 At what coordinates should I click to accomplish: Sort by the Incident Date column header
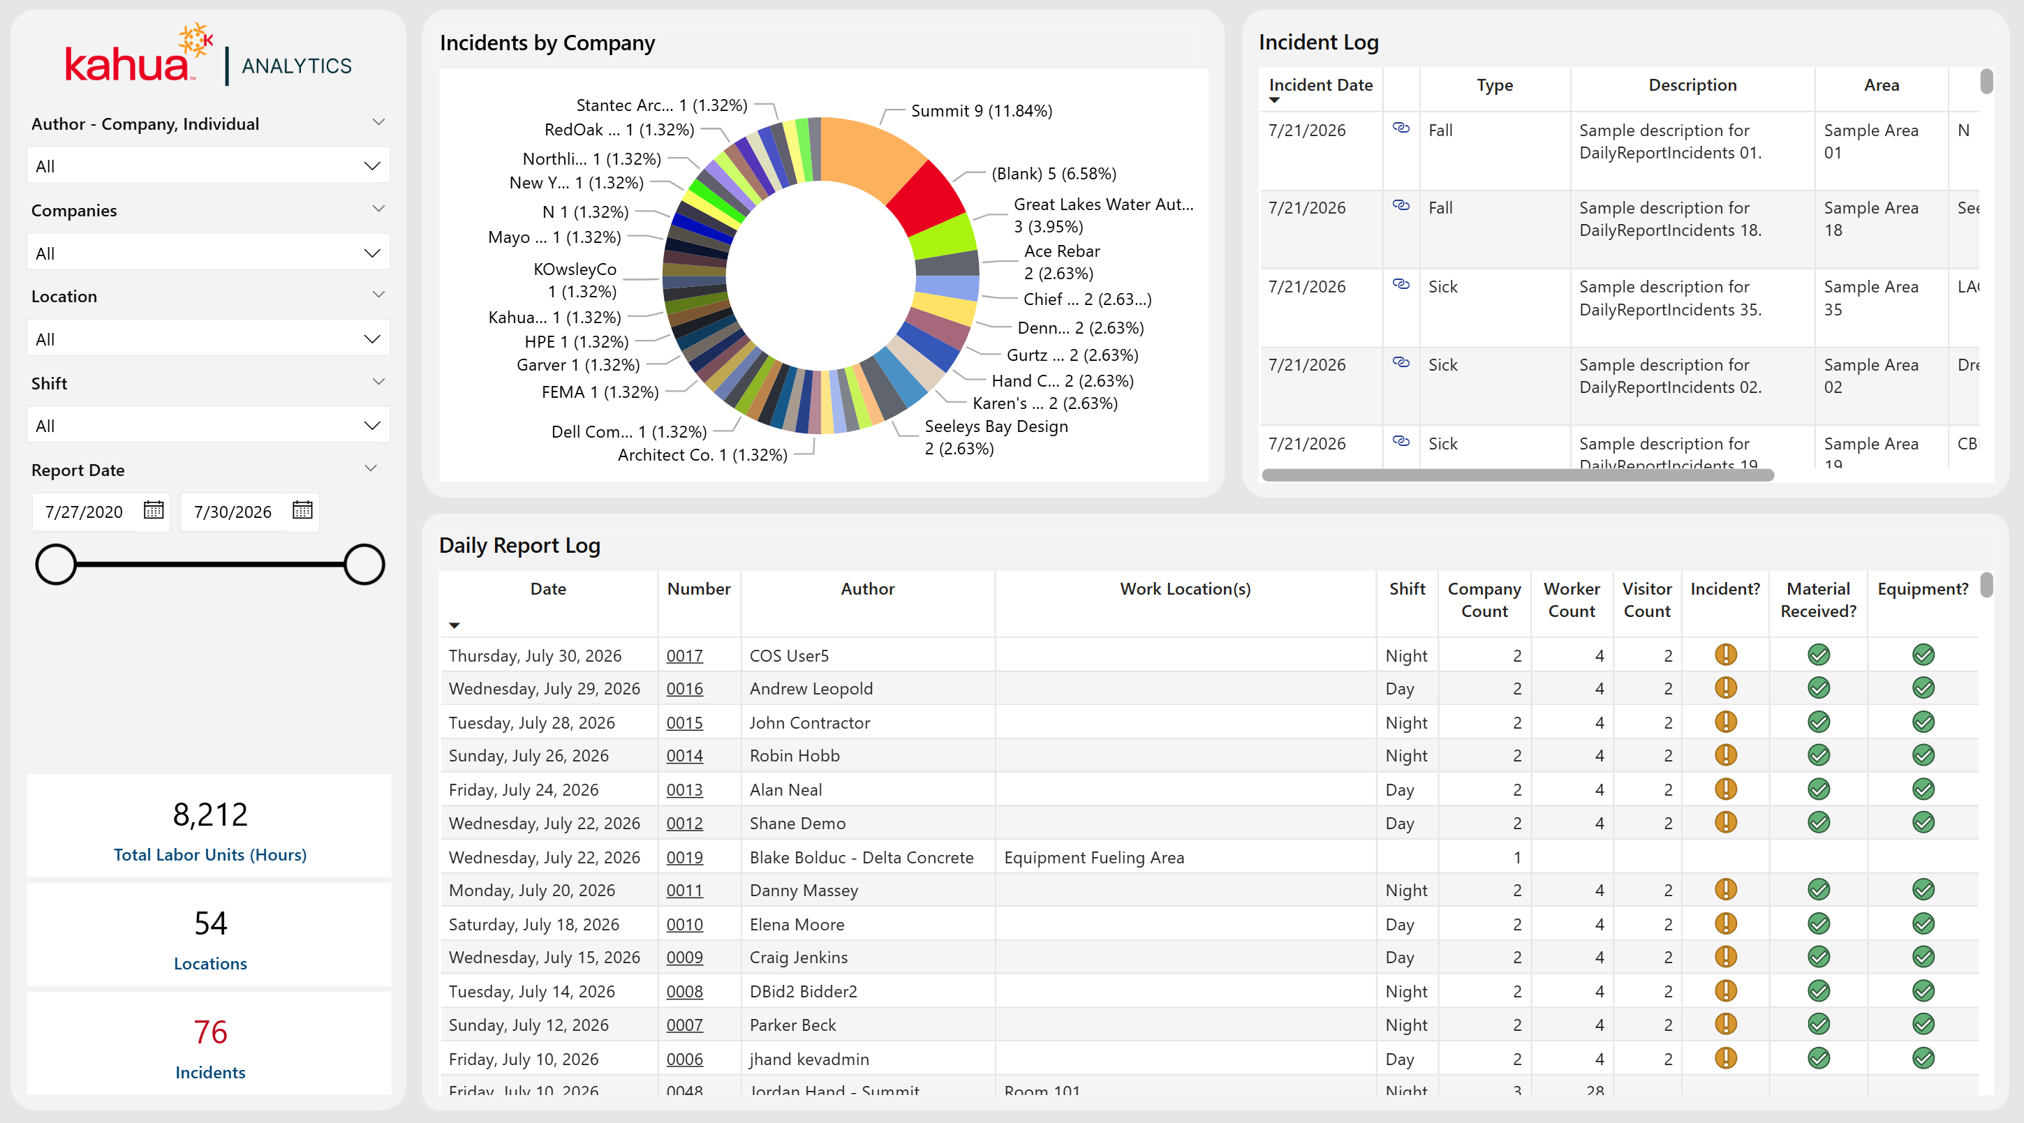point(1320,85)
